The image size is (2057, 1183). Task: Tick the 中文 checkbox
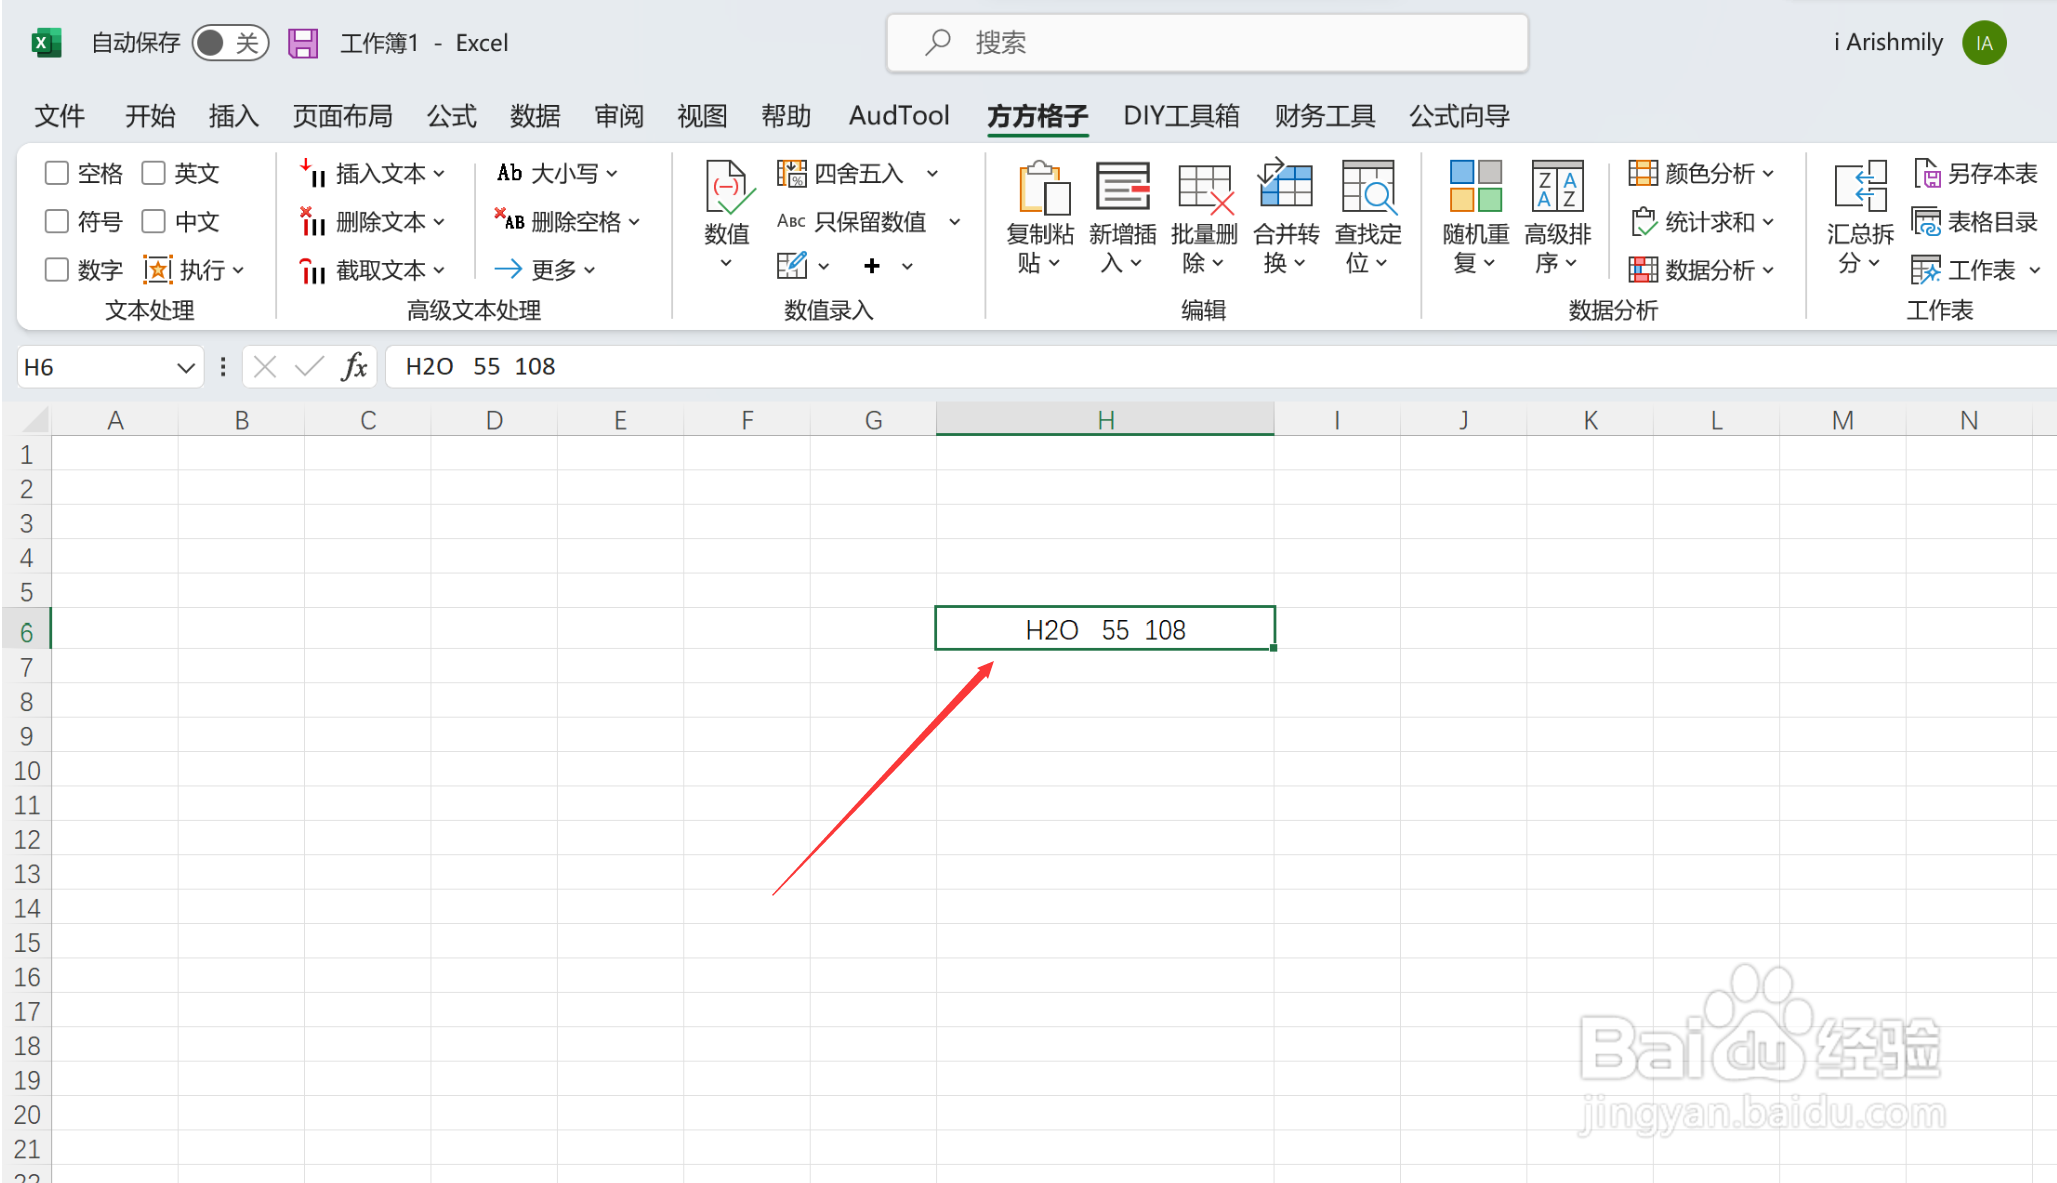point(153,221)
